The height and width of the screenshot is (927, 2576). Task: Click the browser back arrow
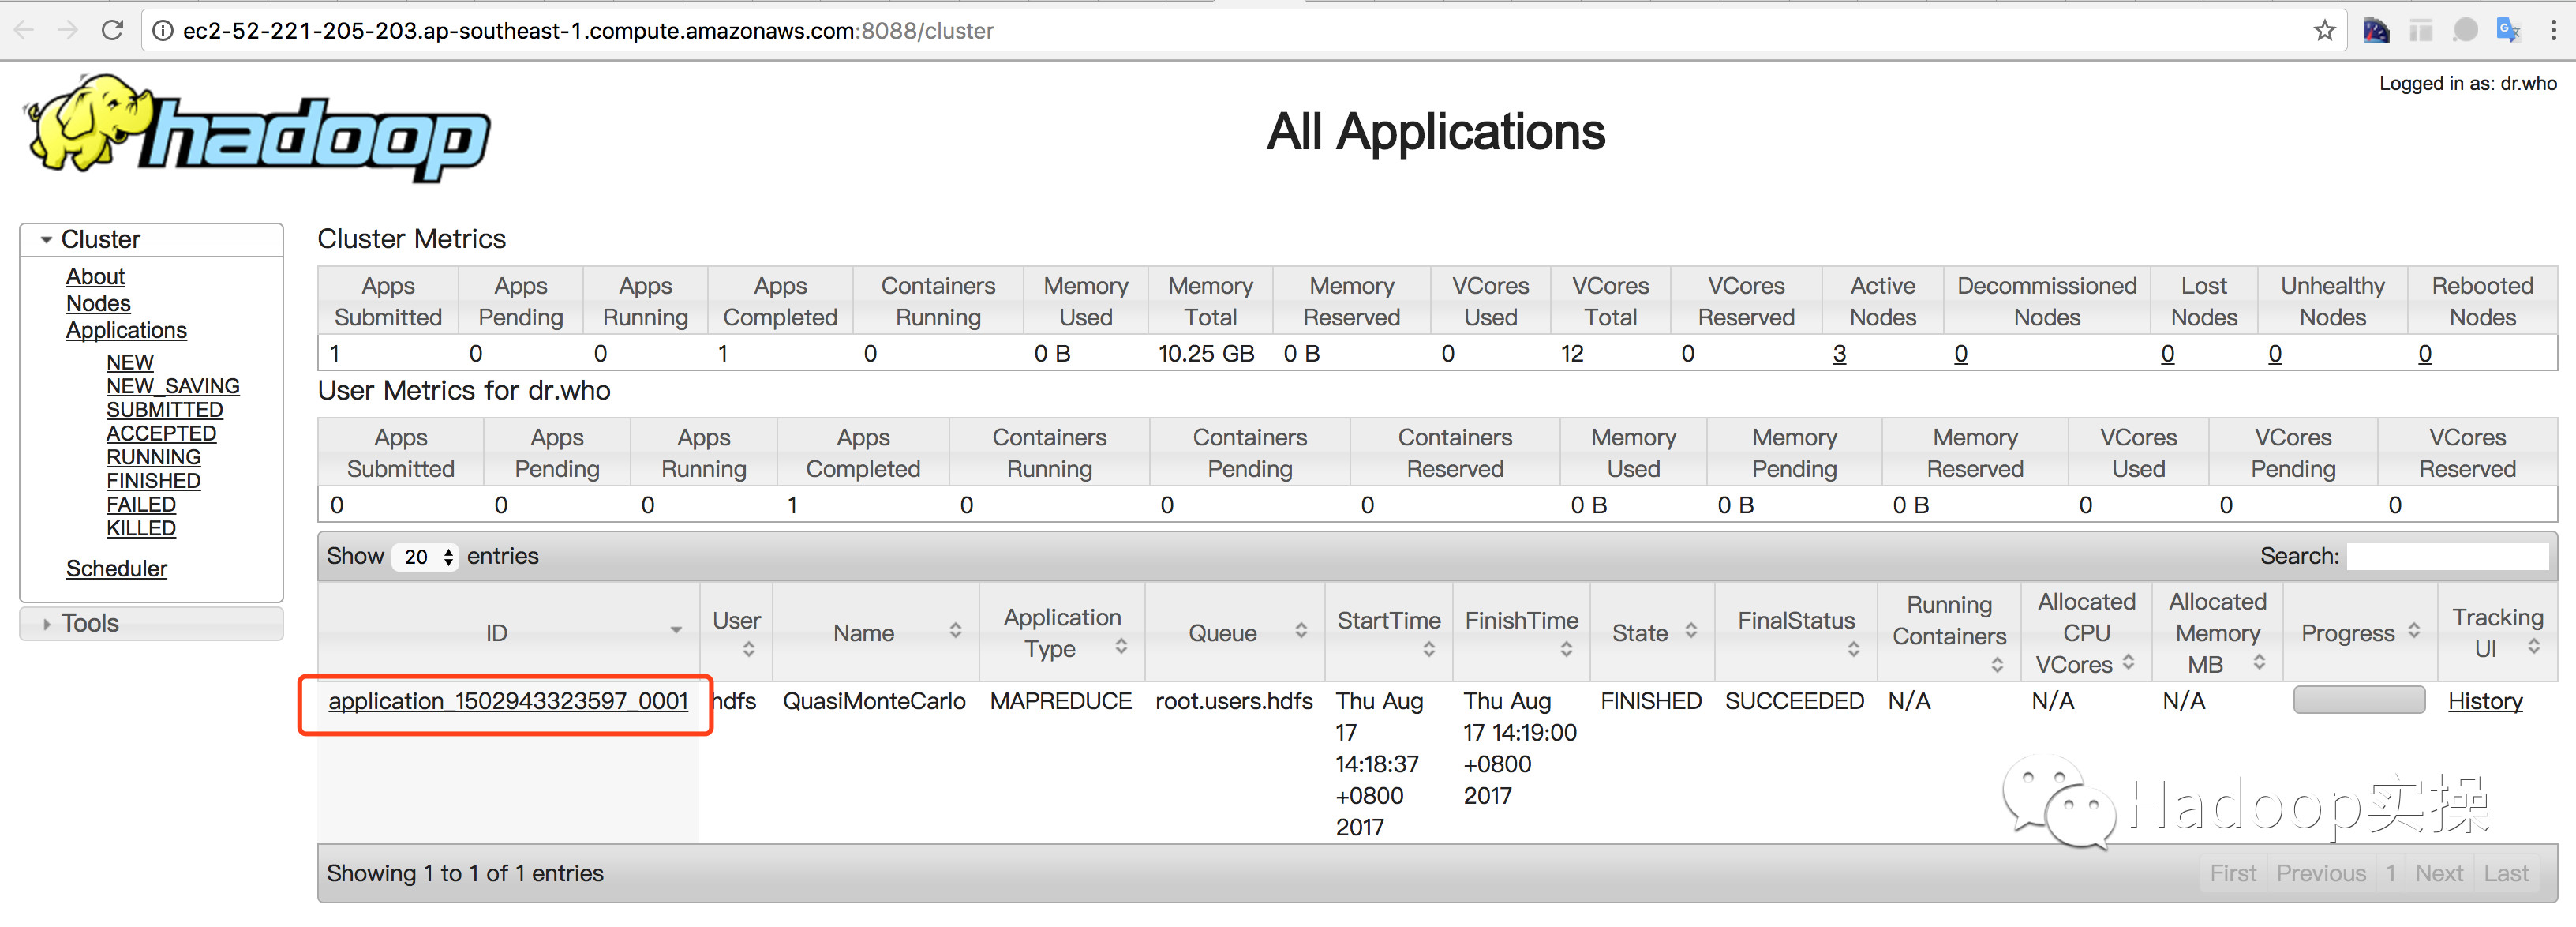coord(24,30)
